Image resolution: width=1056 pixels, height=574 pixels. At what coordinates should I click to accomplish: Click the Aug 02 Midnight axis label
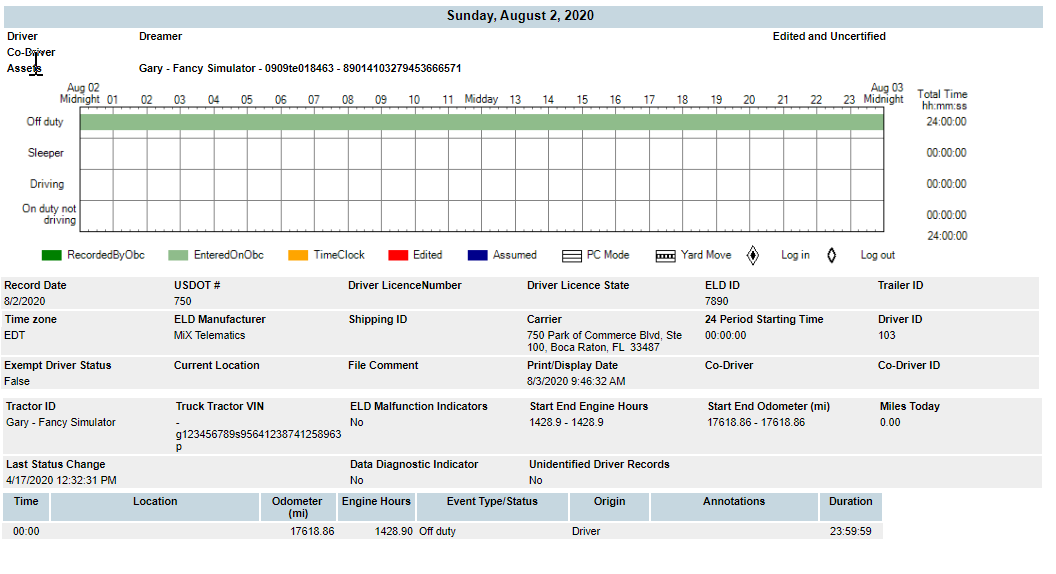[x=80, y=94]
